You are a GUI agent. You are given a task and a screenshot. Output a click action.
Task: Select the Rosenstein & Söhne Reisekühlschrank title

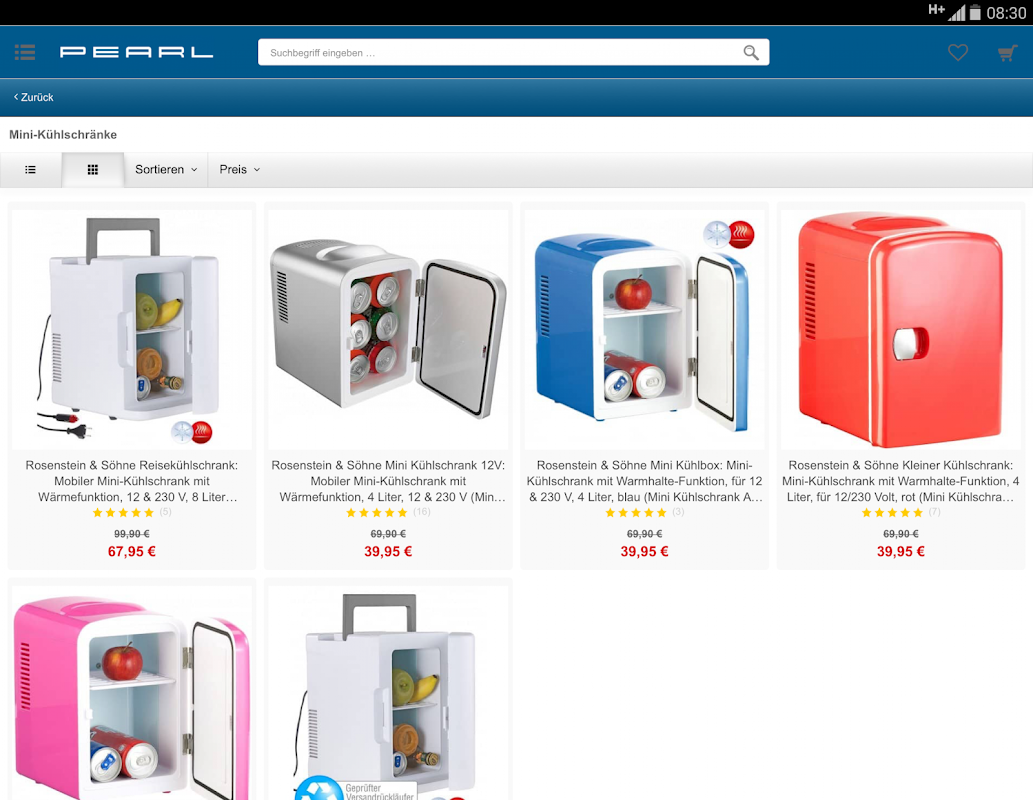132,481
